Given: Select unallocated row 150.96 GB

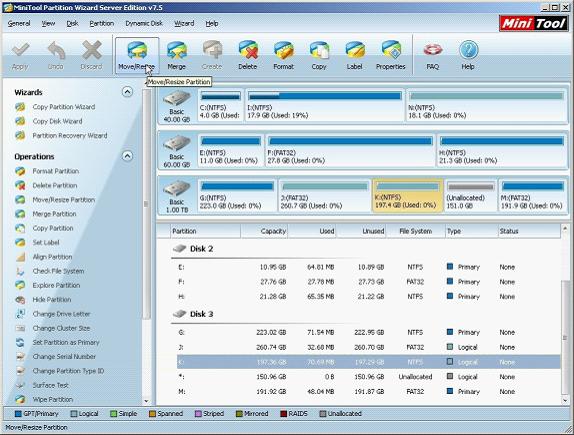Looking at the screenshot, I should coord(369,377).
